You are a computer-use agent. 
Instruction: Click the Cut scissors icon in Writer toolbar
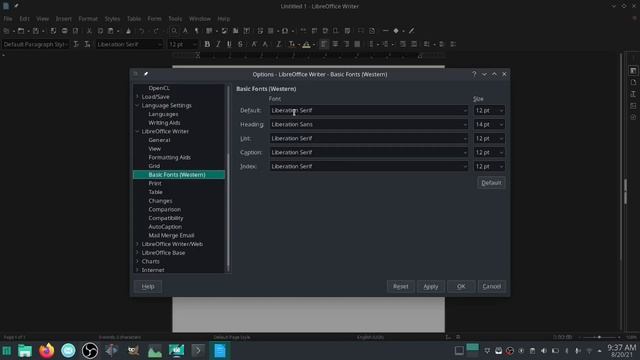pos(89,31)
